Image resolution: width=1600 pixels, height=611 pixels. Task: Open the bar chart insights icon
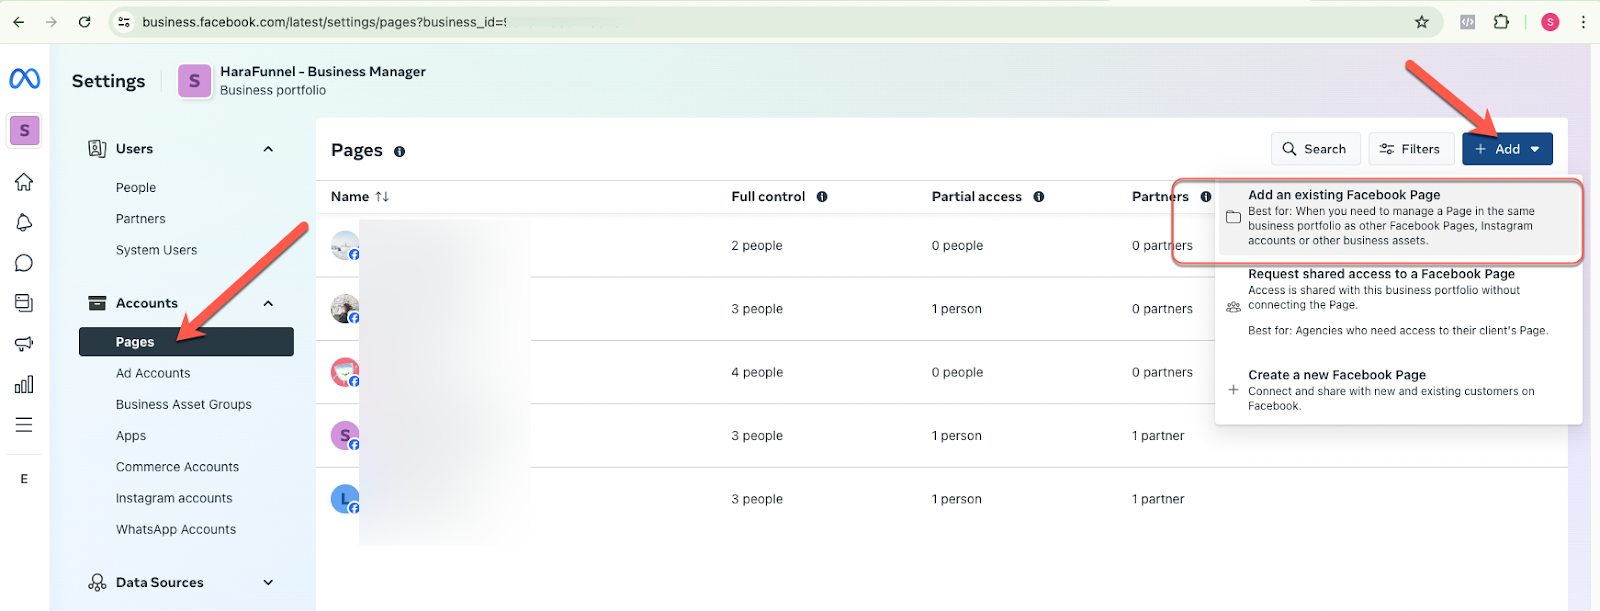pyautogui.click(x=24, y=385)
